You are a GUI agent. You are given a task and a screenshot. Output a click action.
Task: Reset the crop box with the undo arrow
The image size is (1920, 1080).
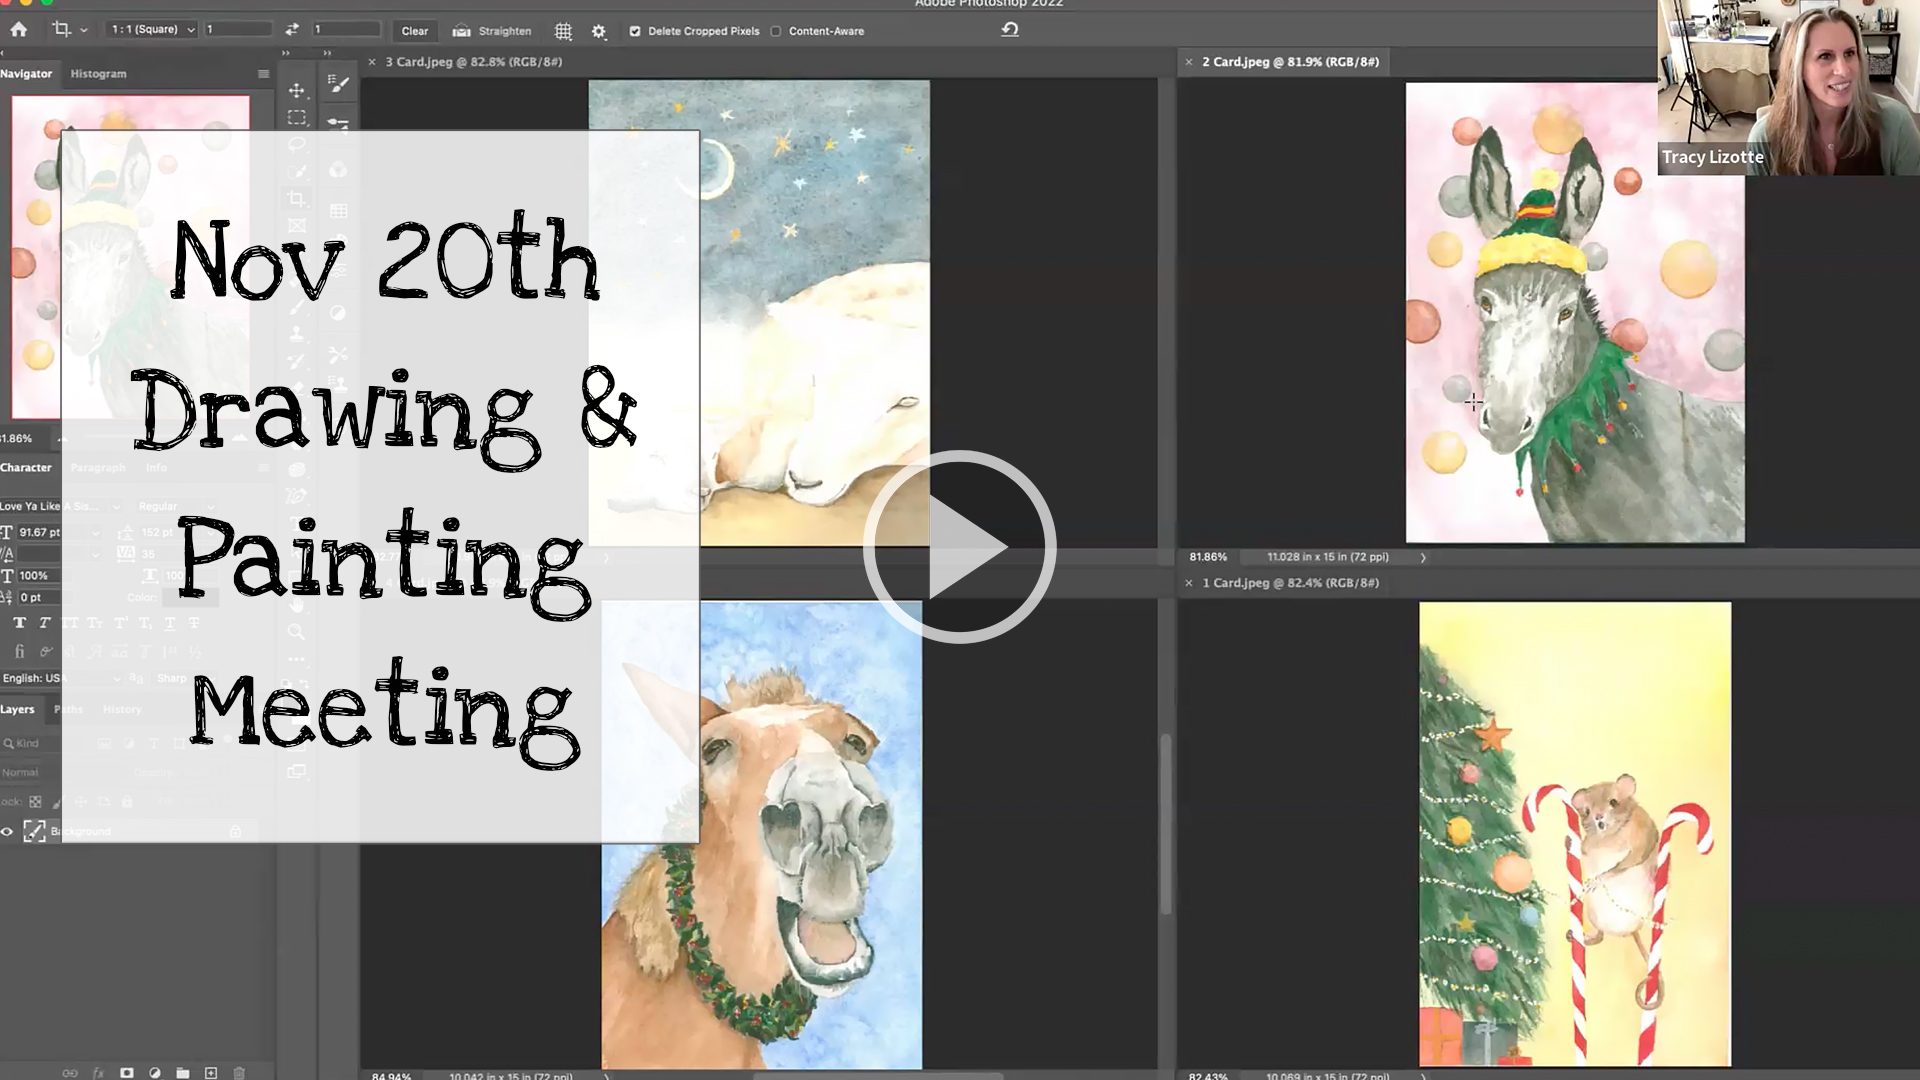click(x=1010, y=29)
